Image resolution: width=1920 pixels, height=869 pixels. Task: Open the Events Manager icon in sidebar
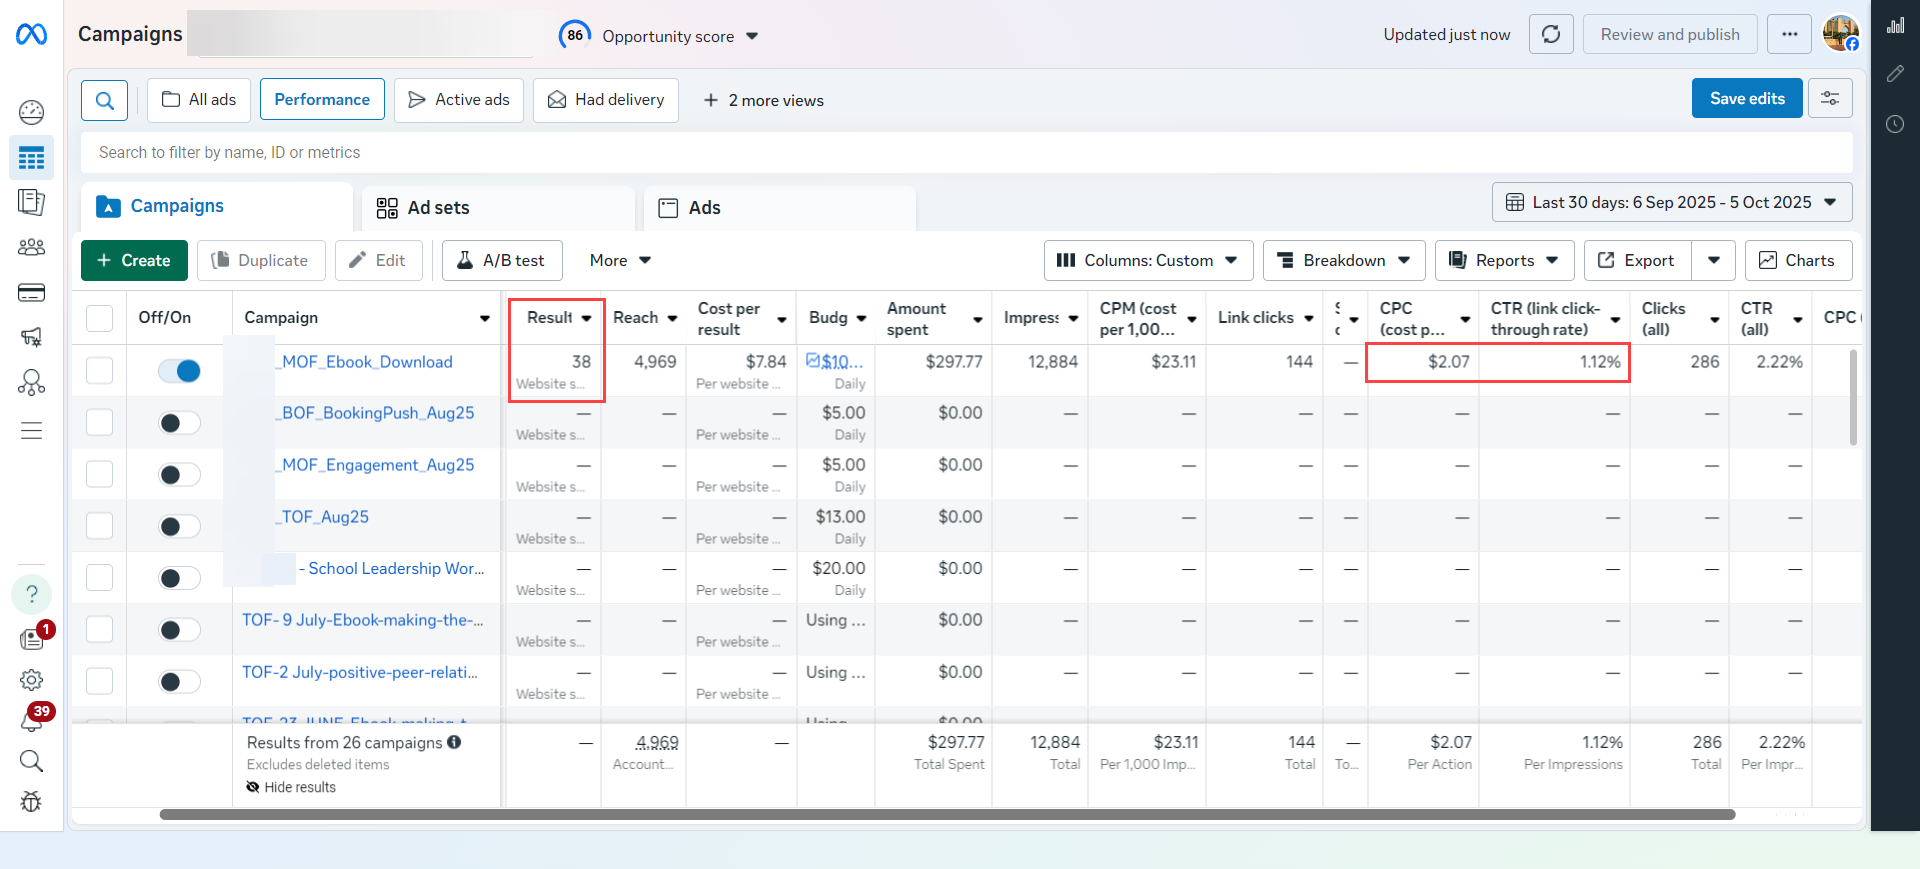pyautogui.click(x=32, y=382)
